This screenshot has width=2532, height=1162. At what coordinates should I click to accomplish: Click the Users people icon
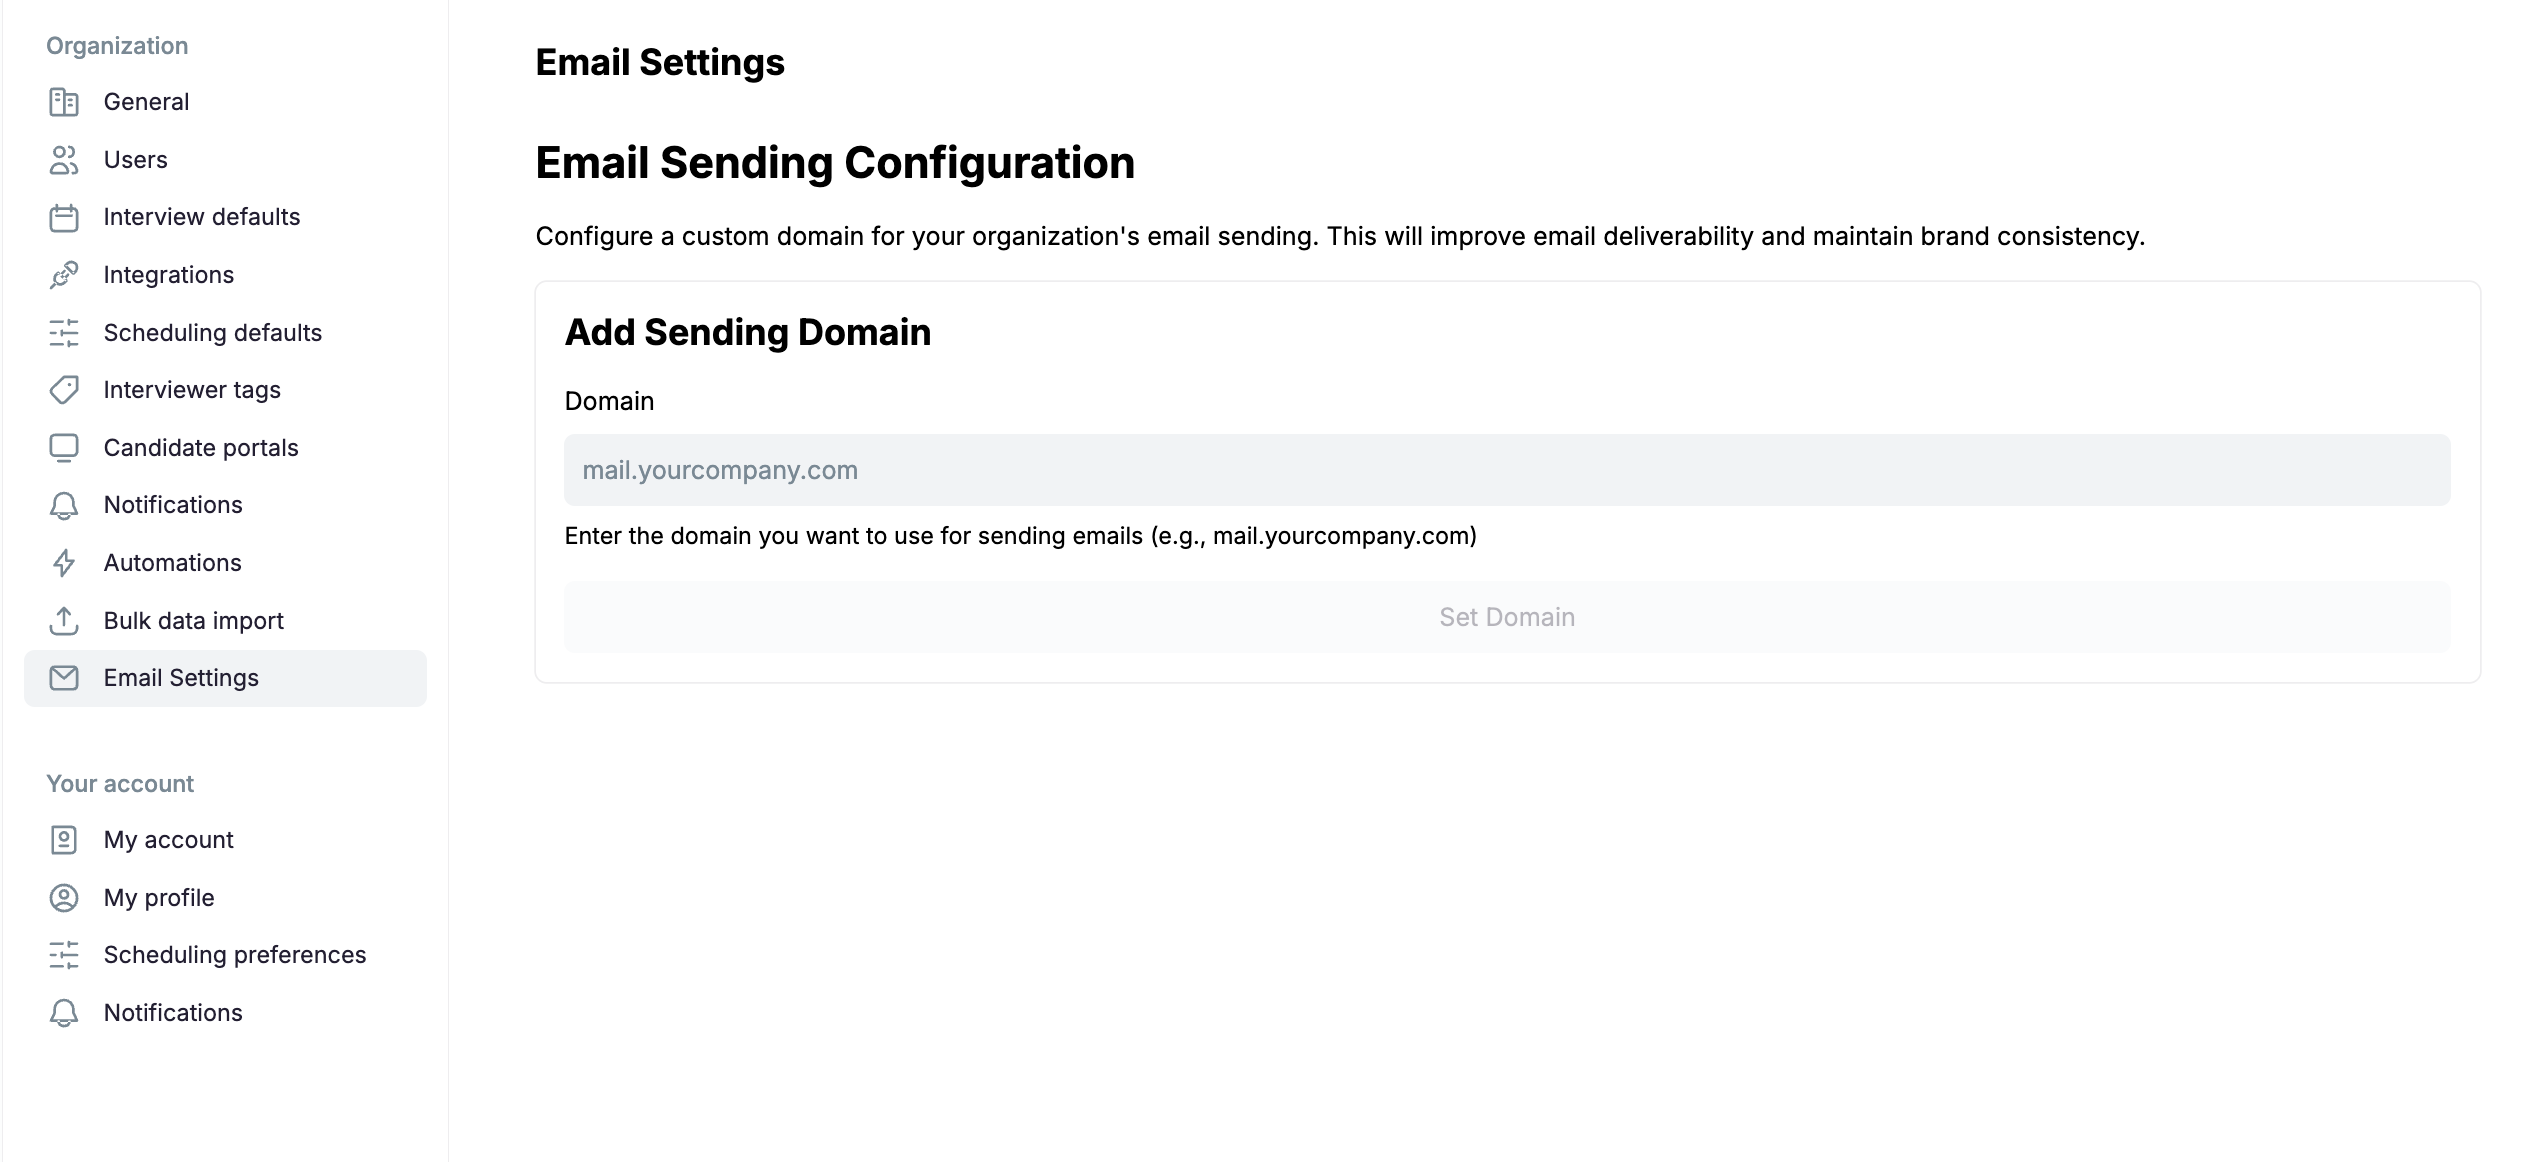click(x=64, y=160)
